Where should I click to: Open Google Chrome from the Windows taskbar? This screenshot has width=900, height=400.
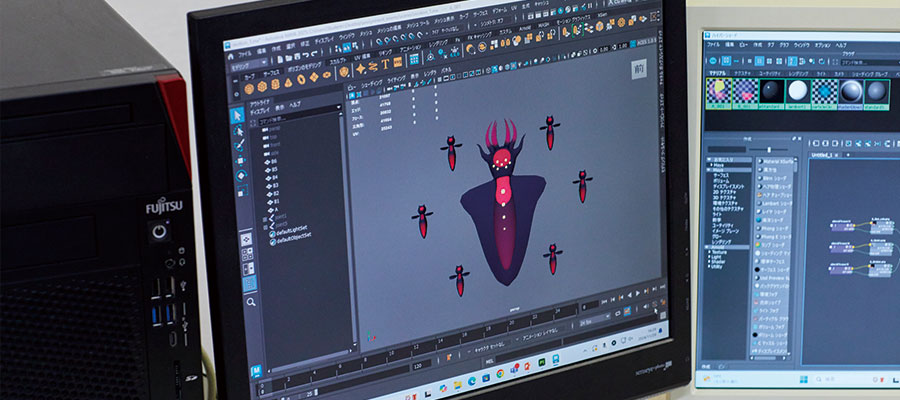click(x=500, y=372)
